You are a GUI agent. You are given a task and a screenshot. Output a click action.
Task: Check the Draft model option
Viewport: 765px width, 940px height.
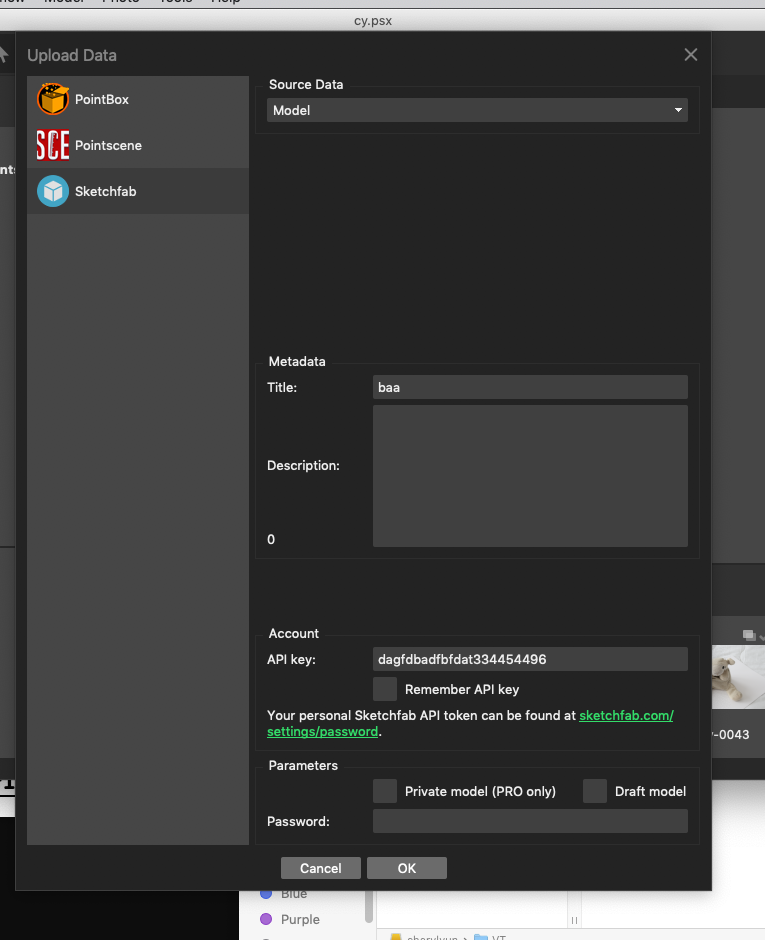pyautogui.click(x=595, y=791)
